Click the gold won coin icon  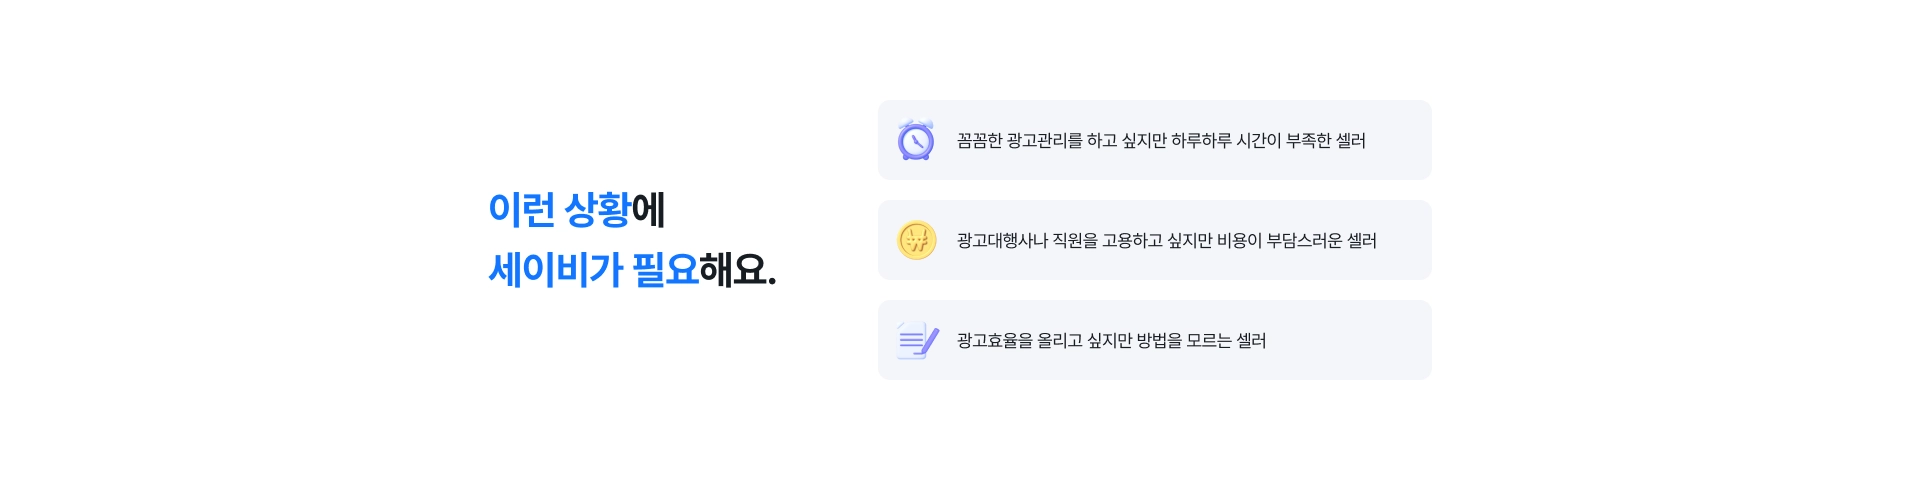pyautogui.click(x=917, y=240)
